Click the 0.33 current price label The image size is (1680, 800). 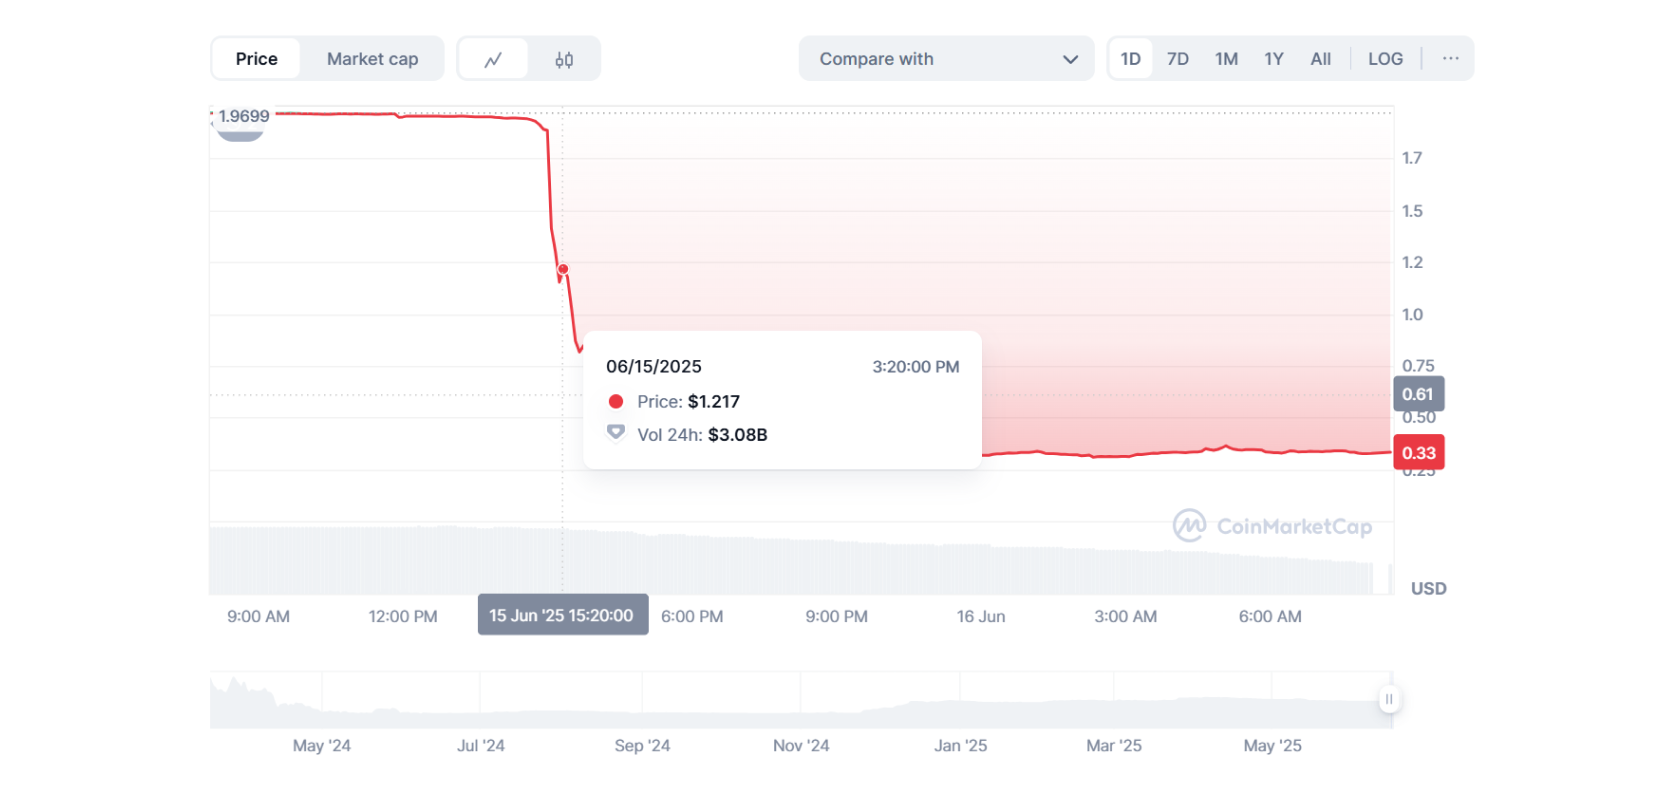point(1418,453)
